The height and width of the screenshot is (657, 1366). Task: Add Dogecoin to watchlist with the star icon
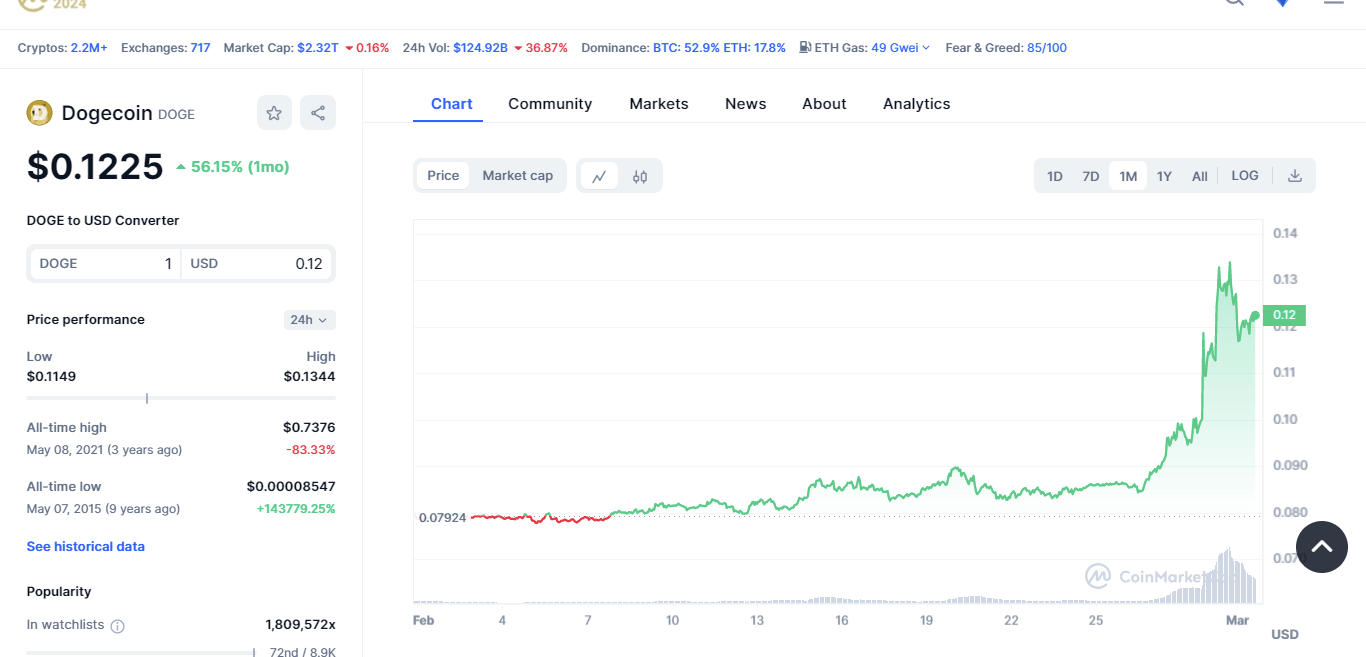(274, 113)
